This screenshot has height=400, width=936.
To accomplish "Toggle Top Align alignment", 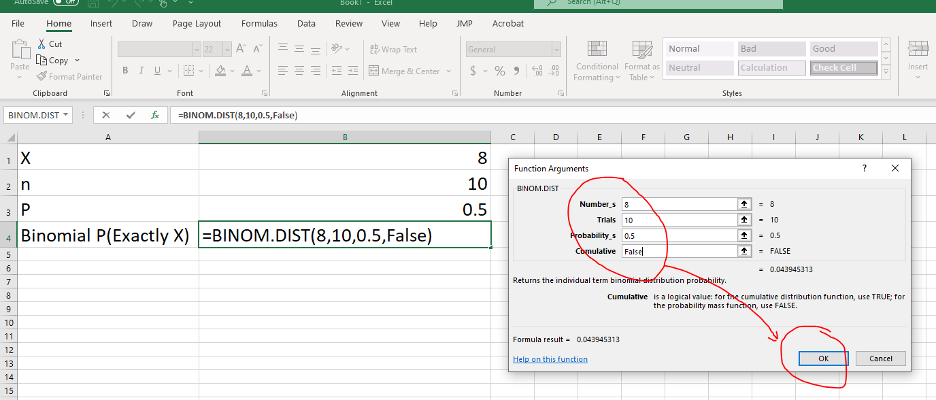I will (283, 49).
